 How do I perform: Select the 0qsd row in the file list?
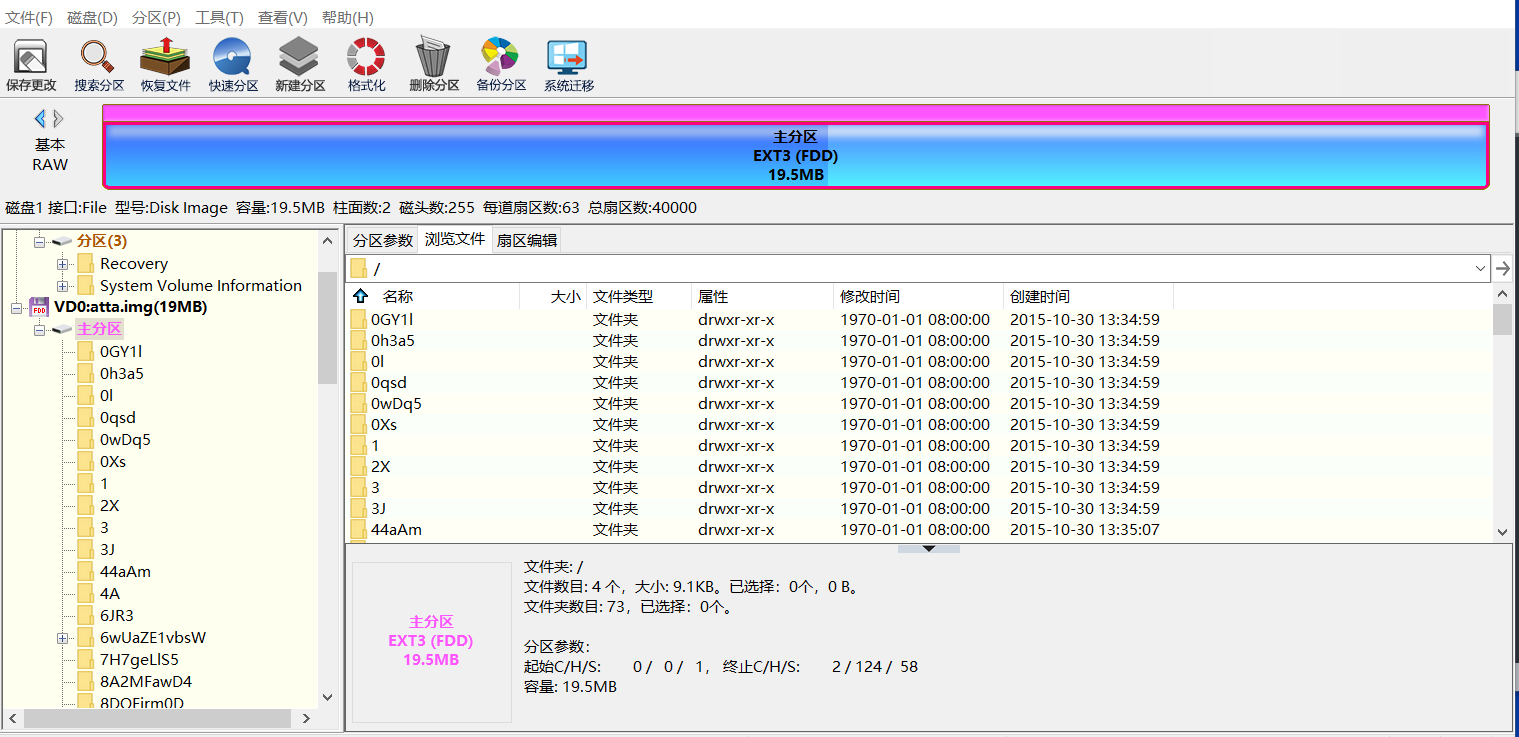920,383
